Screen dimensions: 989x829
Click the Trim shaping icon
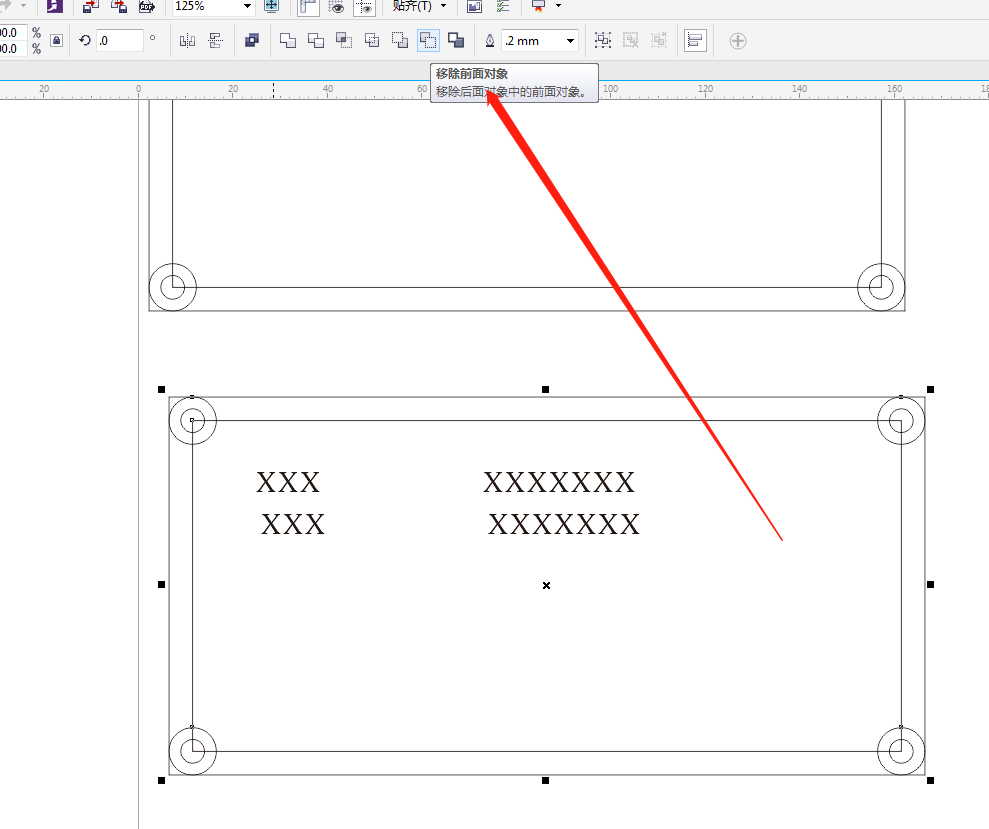(316, 40)
